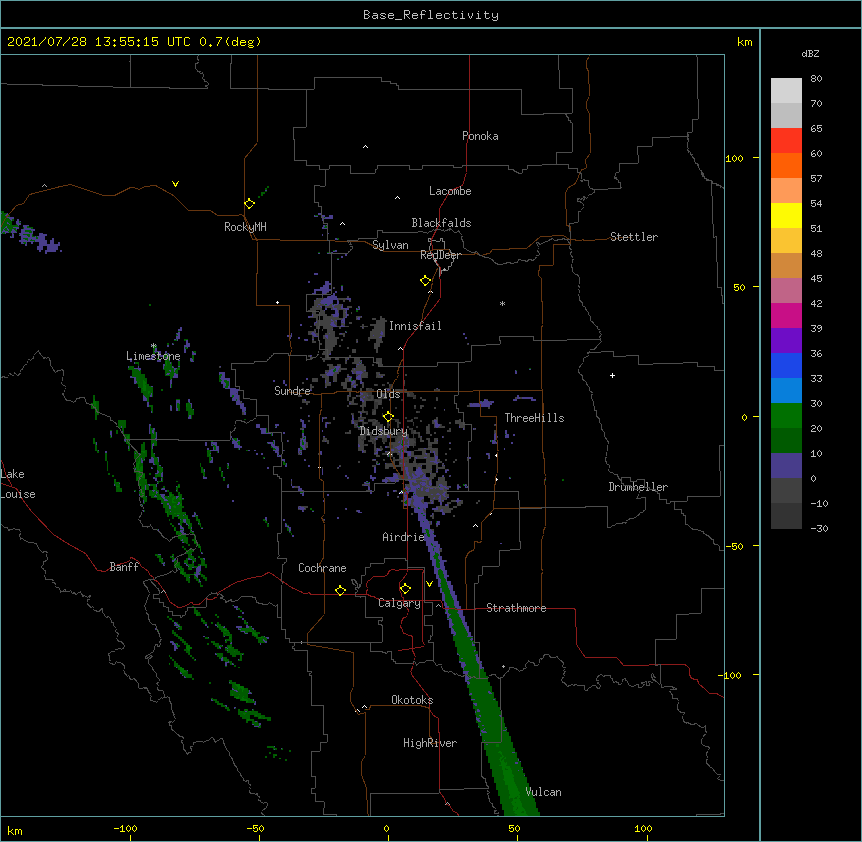Click the Stettler label
Viewport: 862px width, 842px height.
pyautogui.click(x=634, y=237)
